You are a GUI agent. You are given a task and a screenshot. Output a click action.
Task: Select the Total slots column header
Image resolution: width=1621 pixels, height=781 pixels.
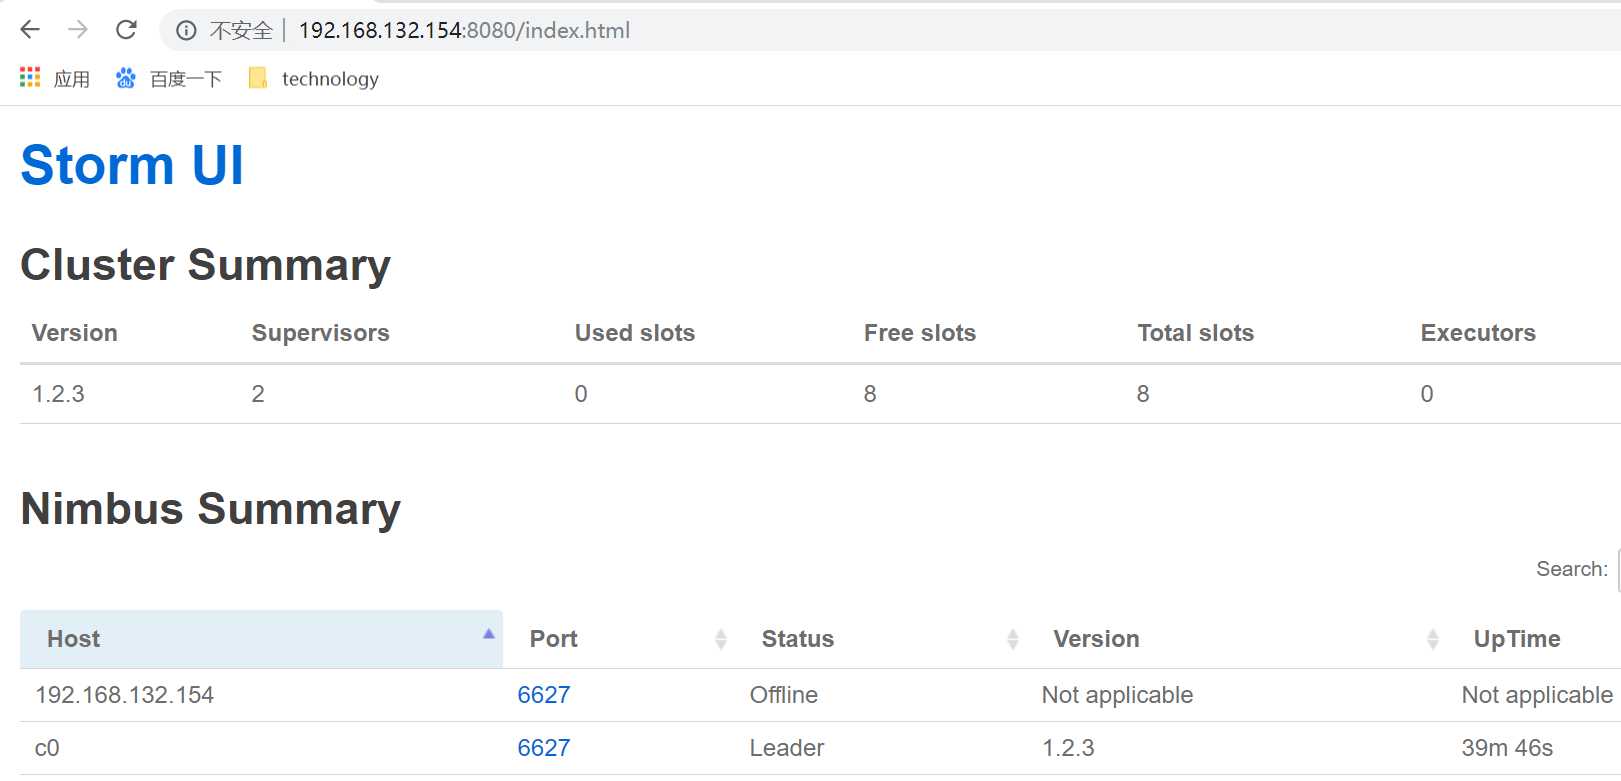1196,333
